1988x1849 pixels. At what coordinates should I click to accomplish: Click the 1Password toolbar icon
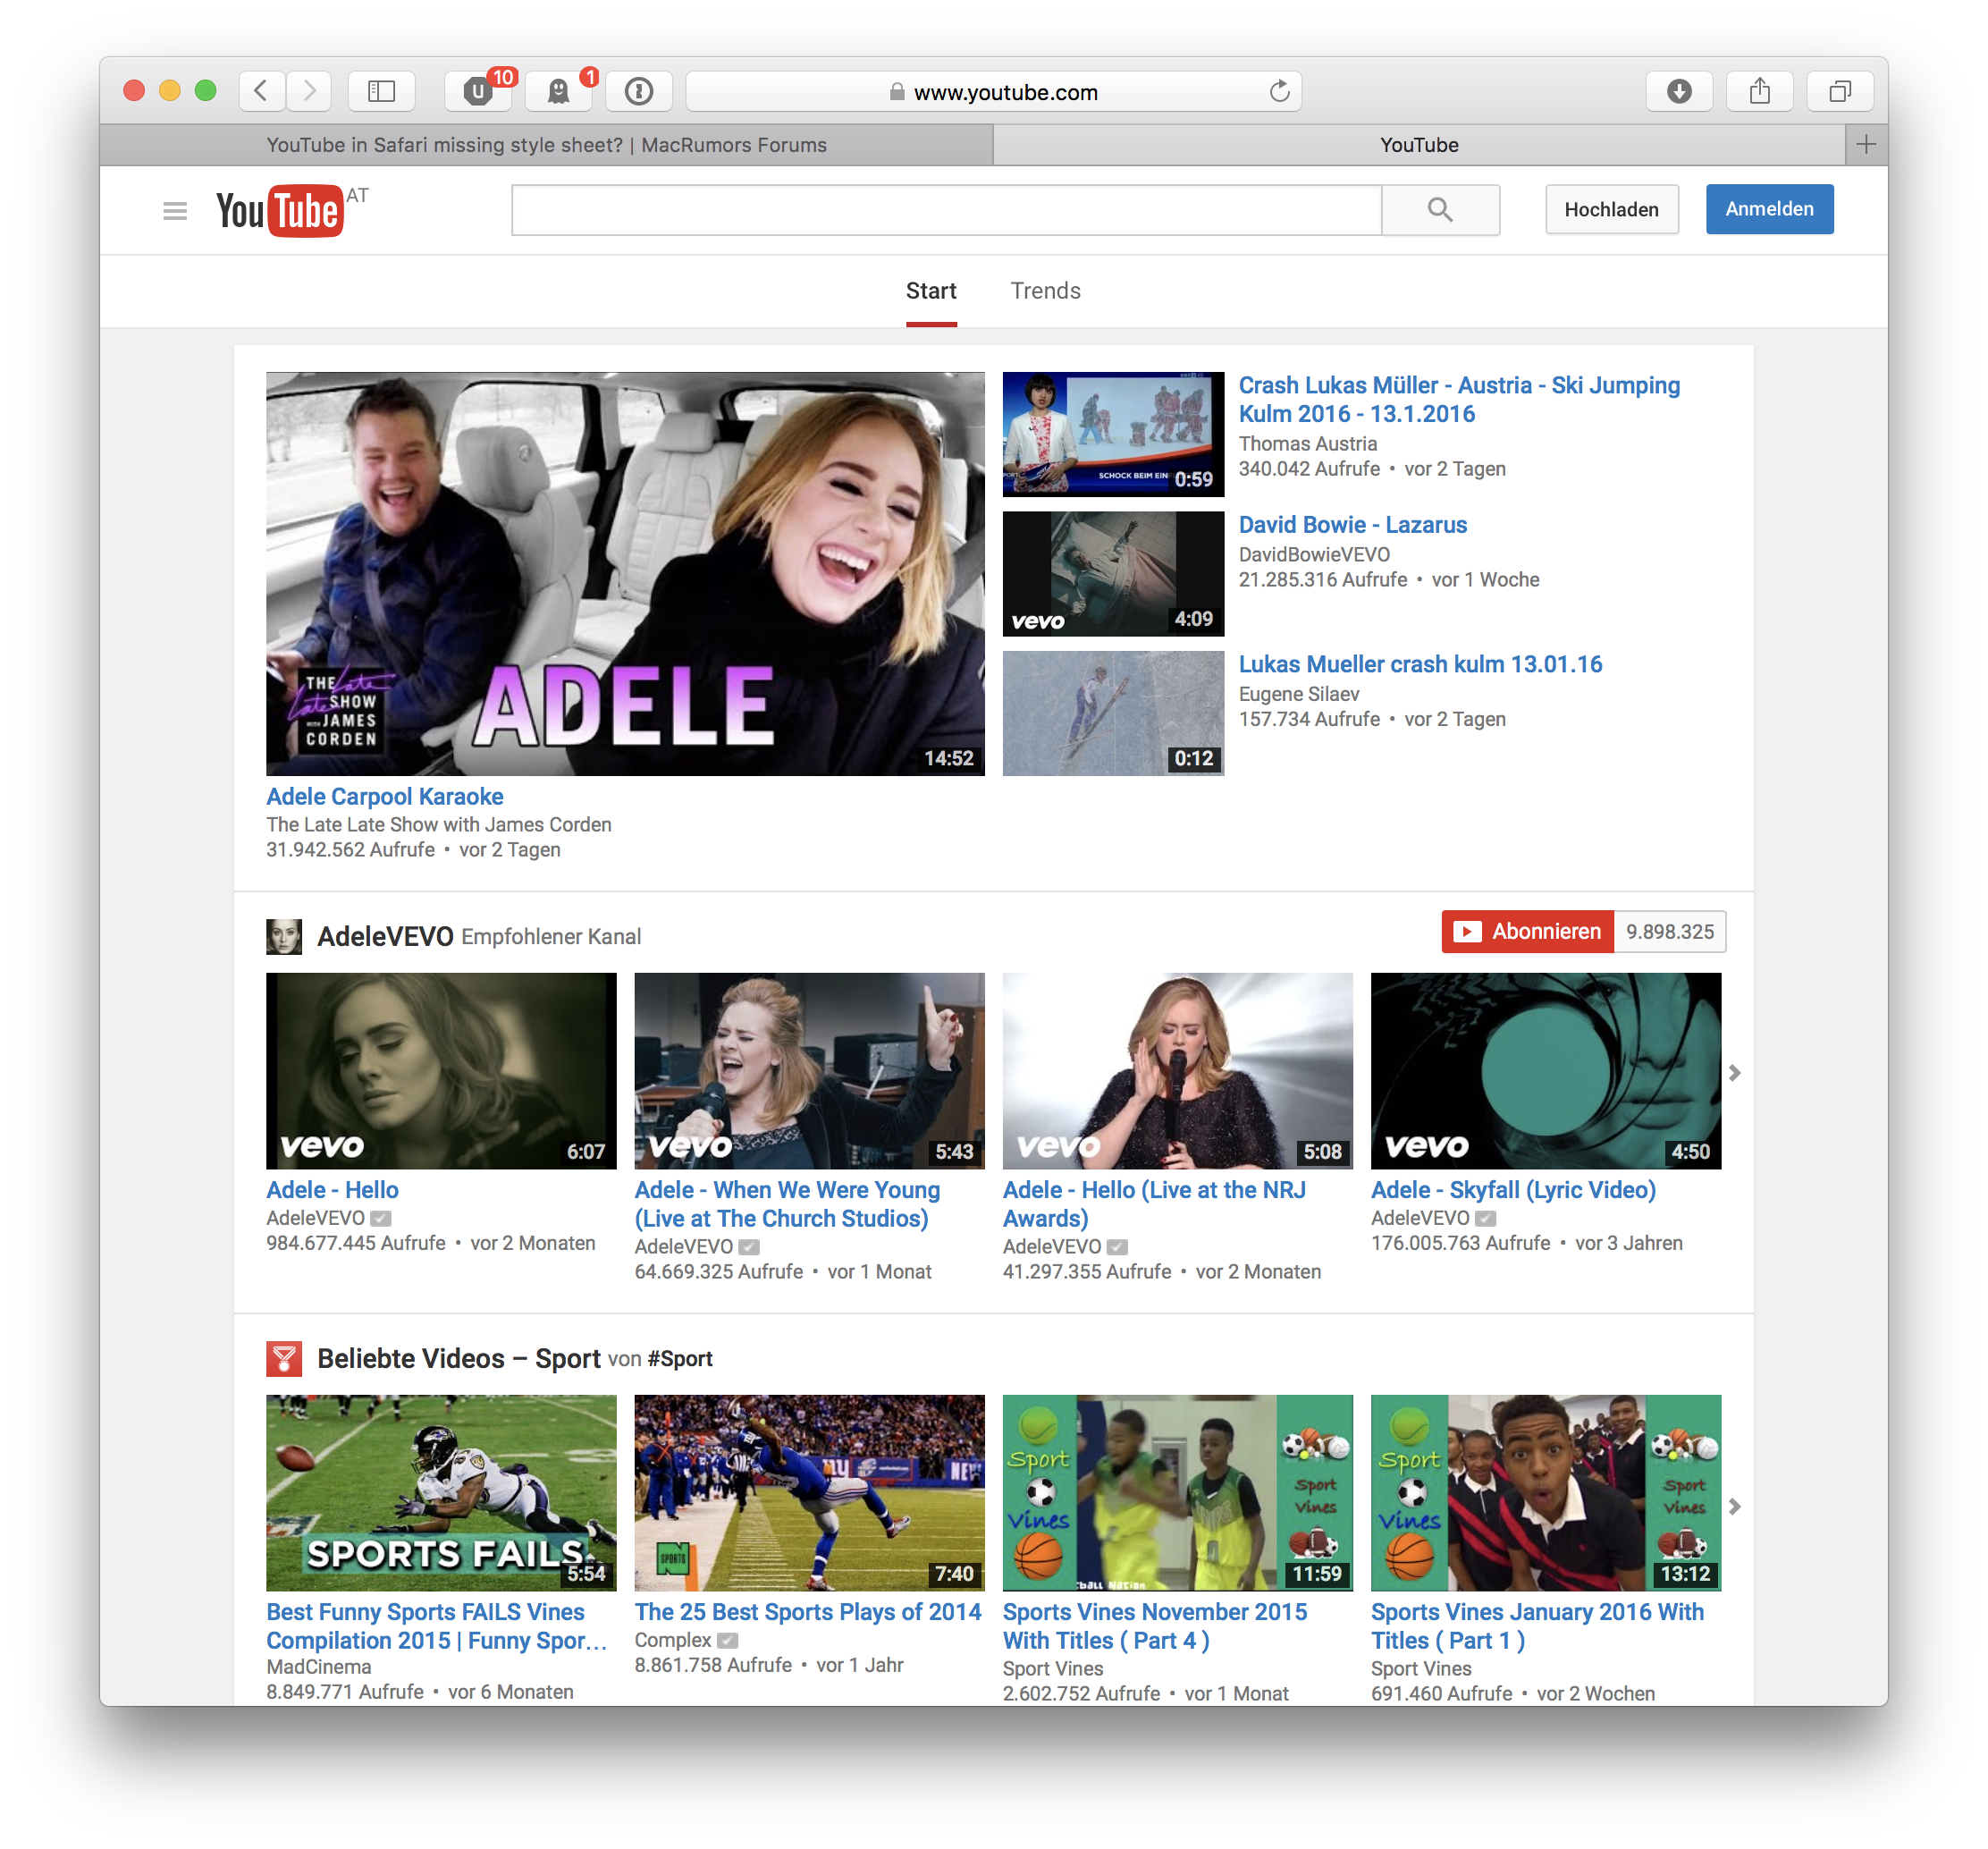638,92
